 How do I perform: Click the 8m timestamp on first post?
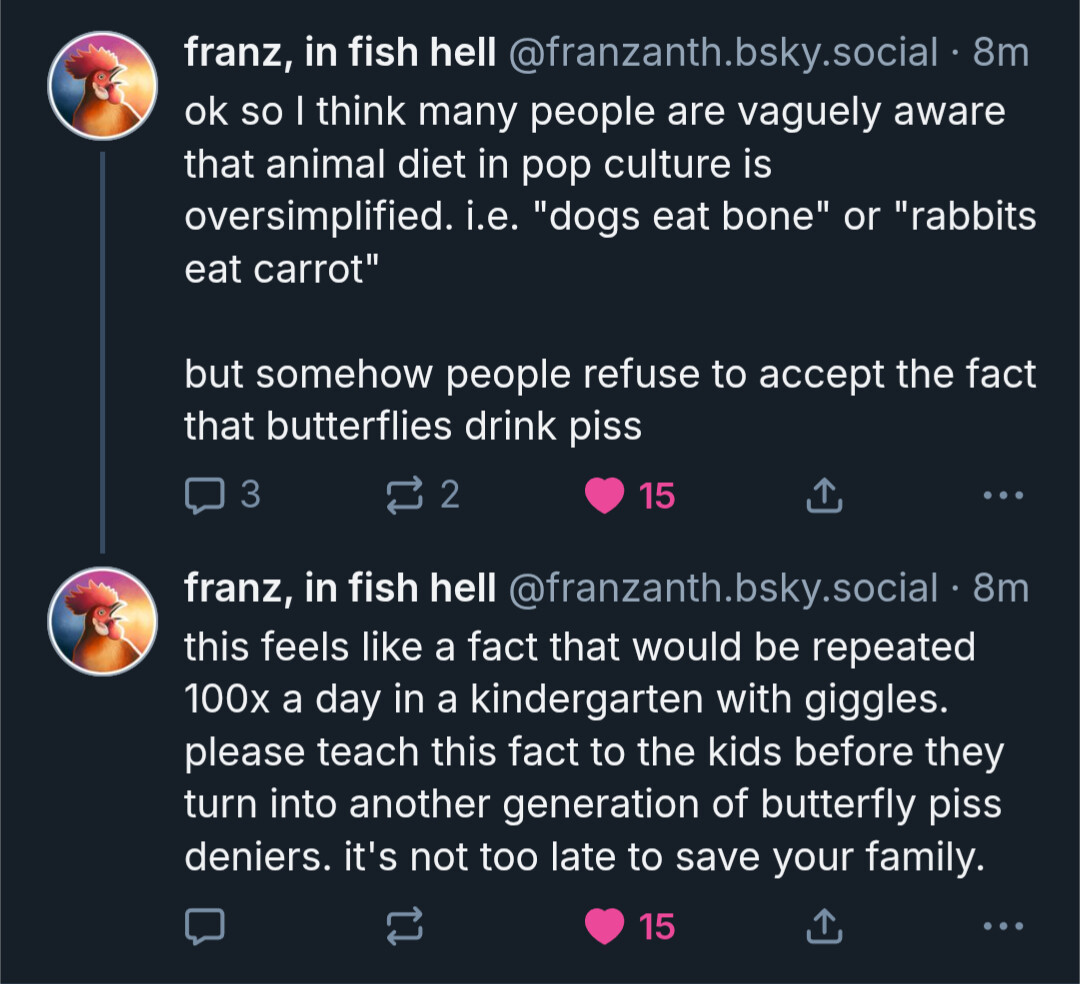1000,53
